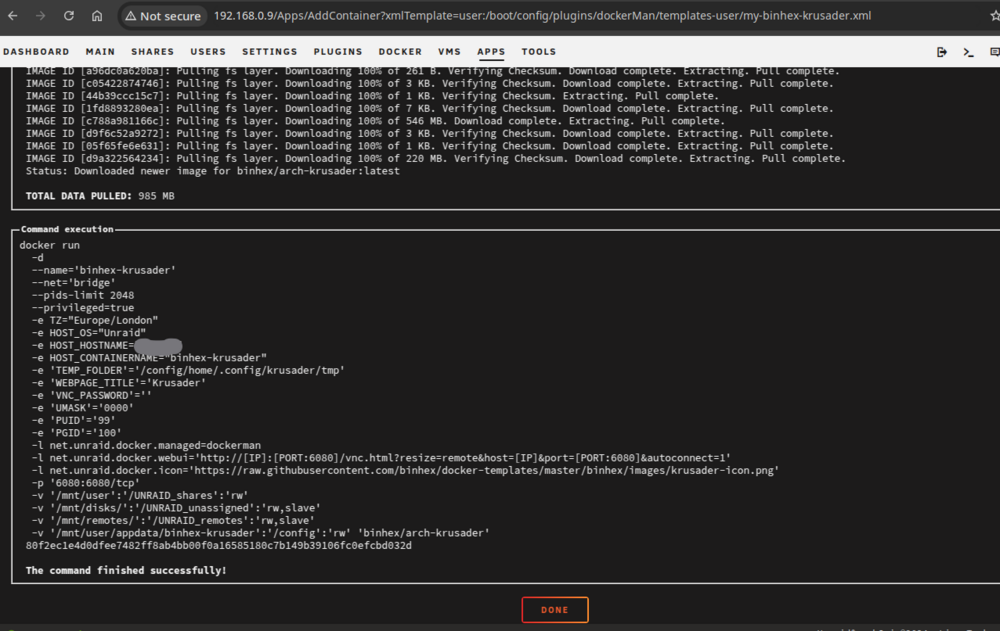Viewport: 1000px width, 631px height.
Task: Open the feedback icon in top bar
Action: pyautogui.click(x=994, y=52)
